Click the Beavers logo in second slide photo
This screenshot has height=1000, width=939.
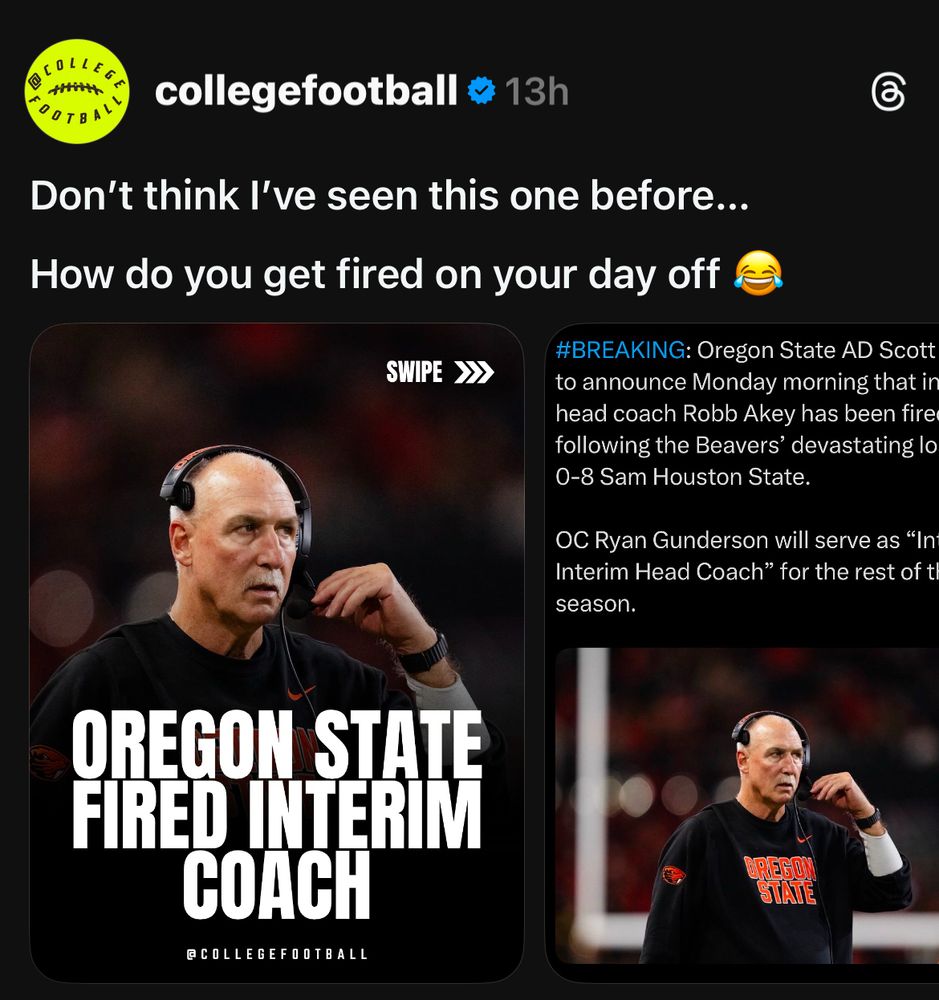pyautogui.click(x=674, y=875)
